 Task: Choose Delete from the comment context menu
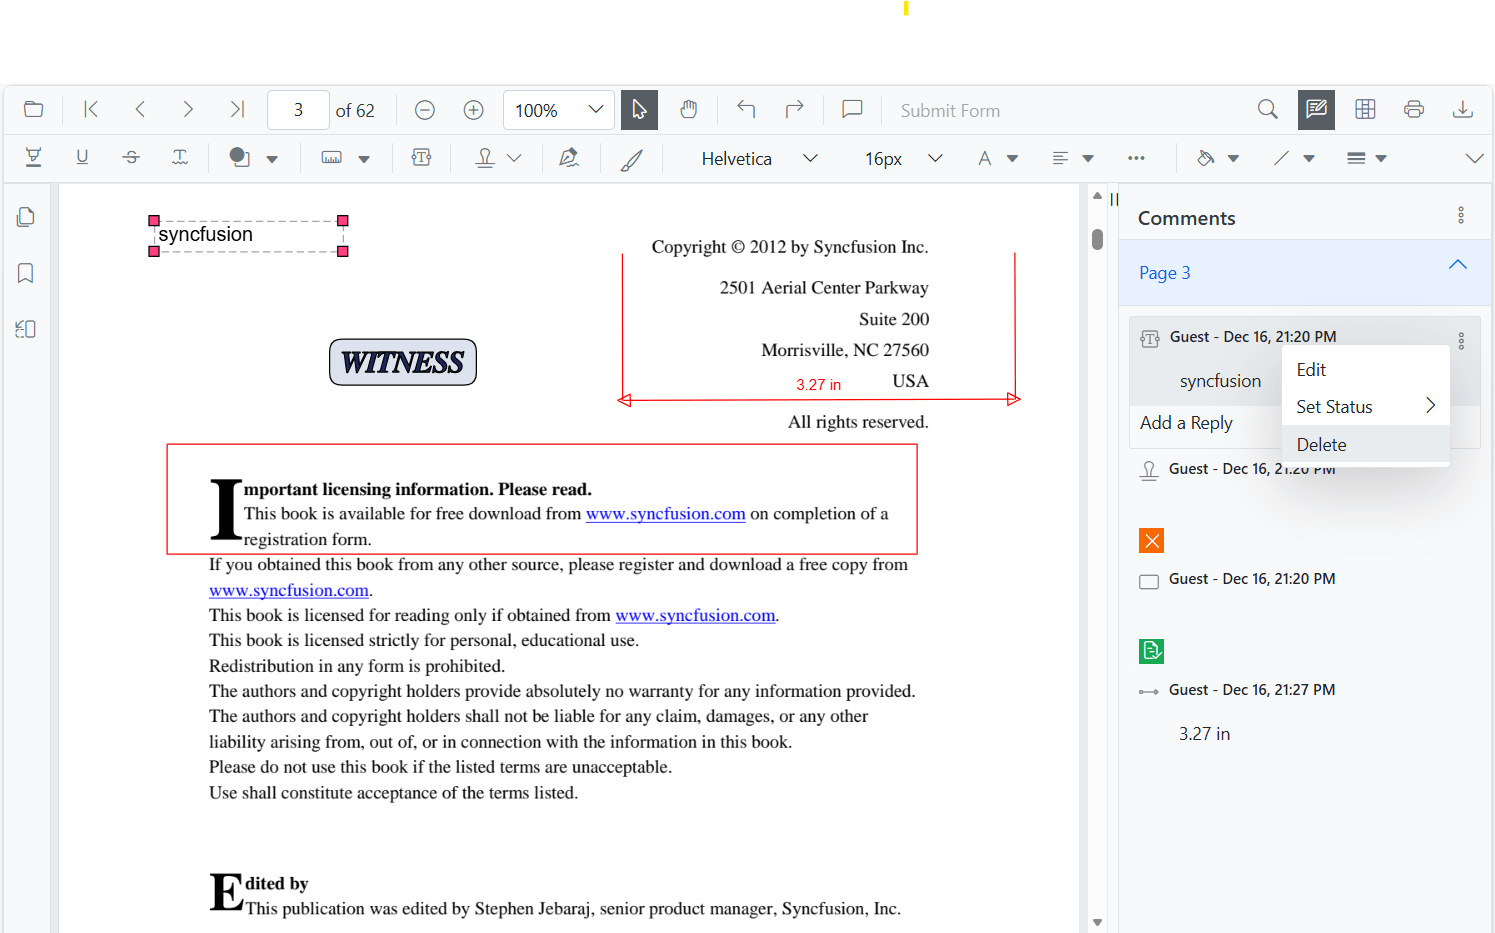tap(1321, 444)
